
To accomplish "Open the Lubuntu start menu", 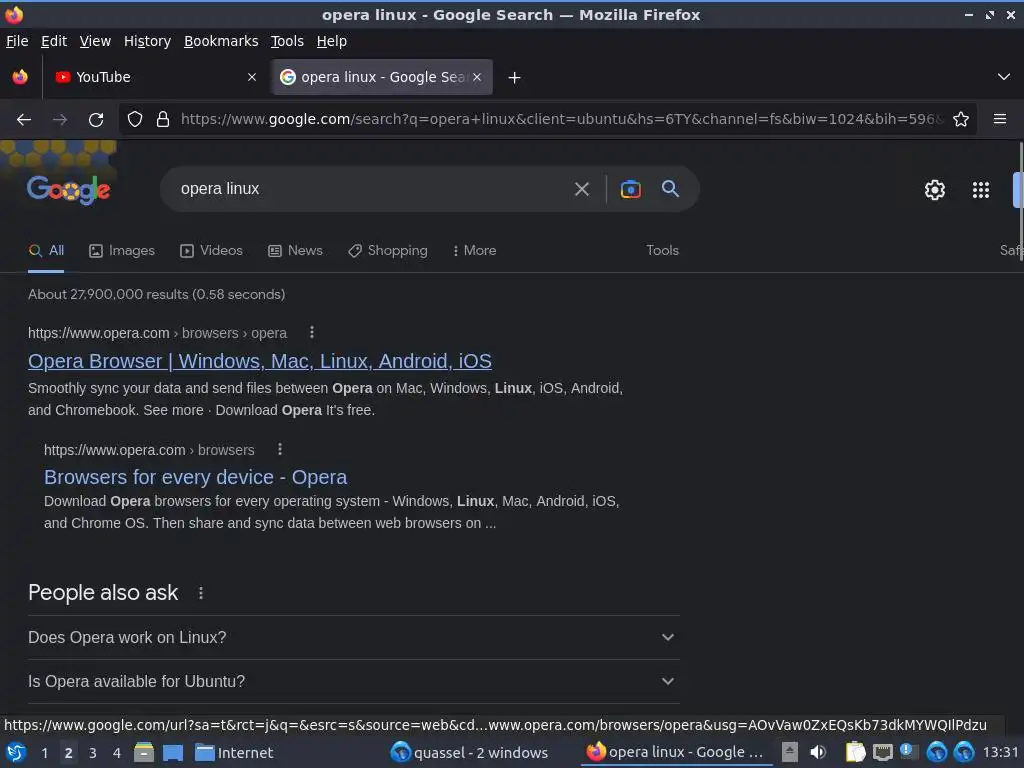I will coord(16,753).
